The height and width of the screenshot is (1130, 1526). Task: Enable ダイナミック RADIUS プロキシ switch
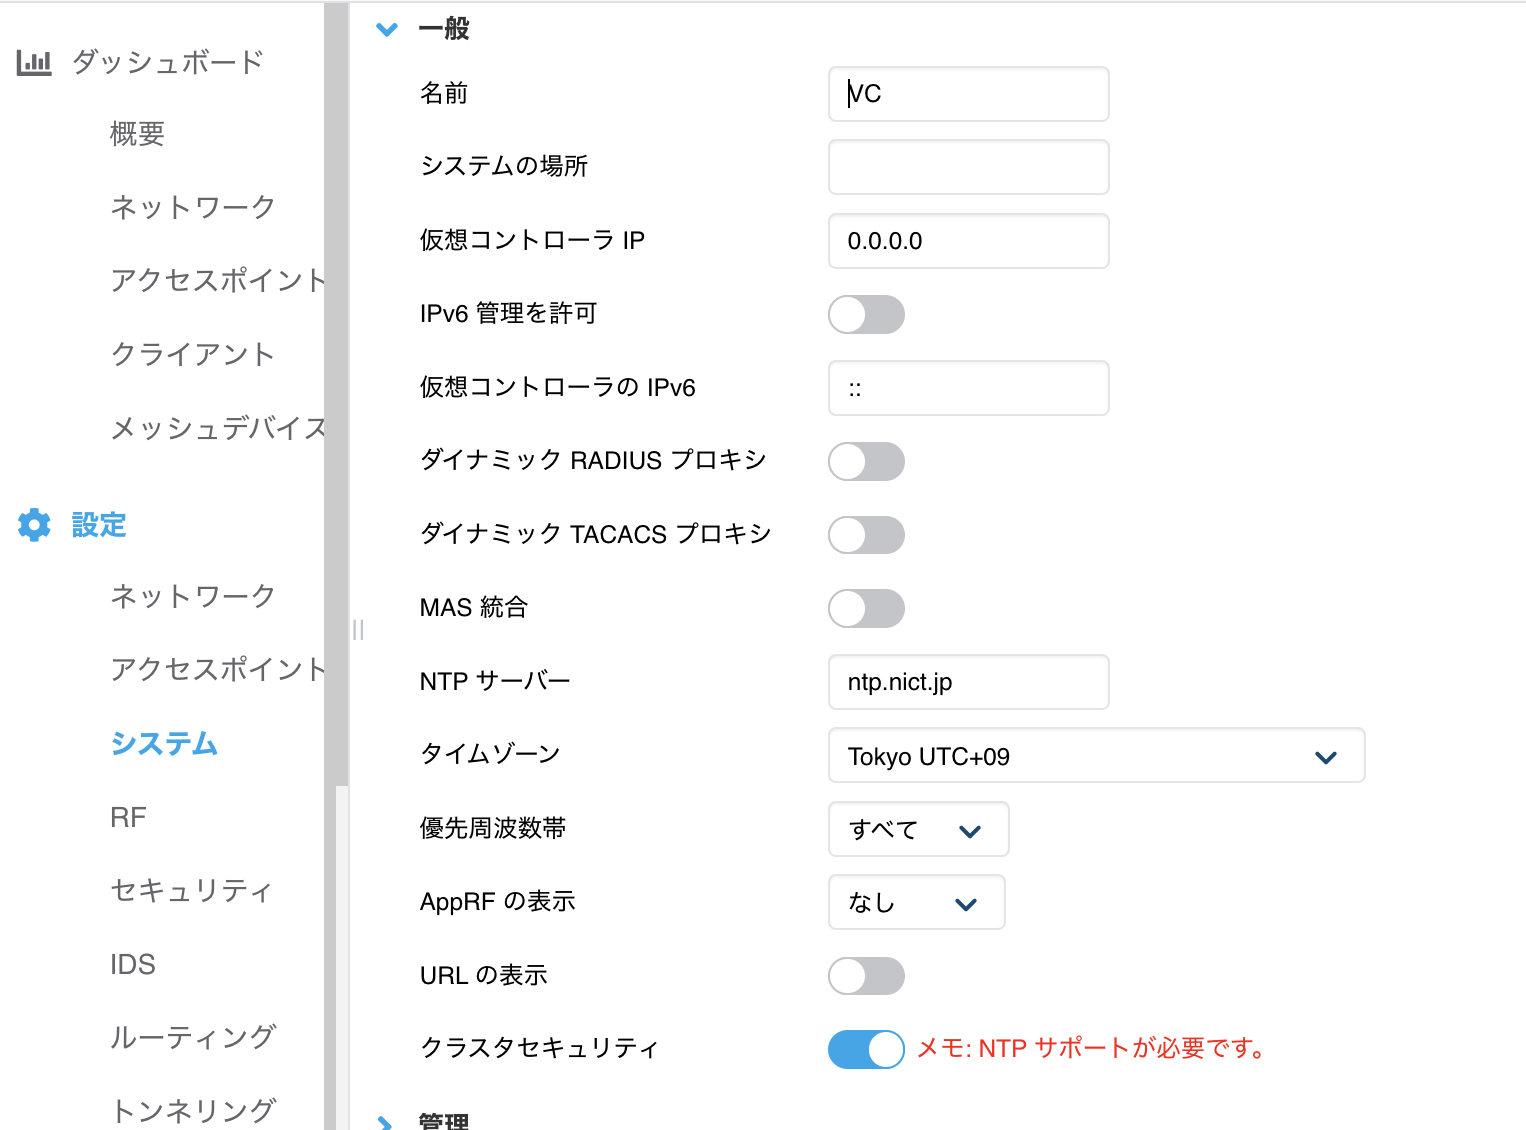(866, 462)
